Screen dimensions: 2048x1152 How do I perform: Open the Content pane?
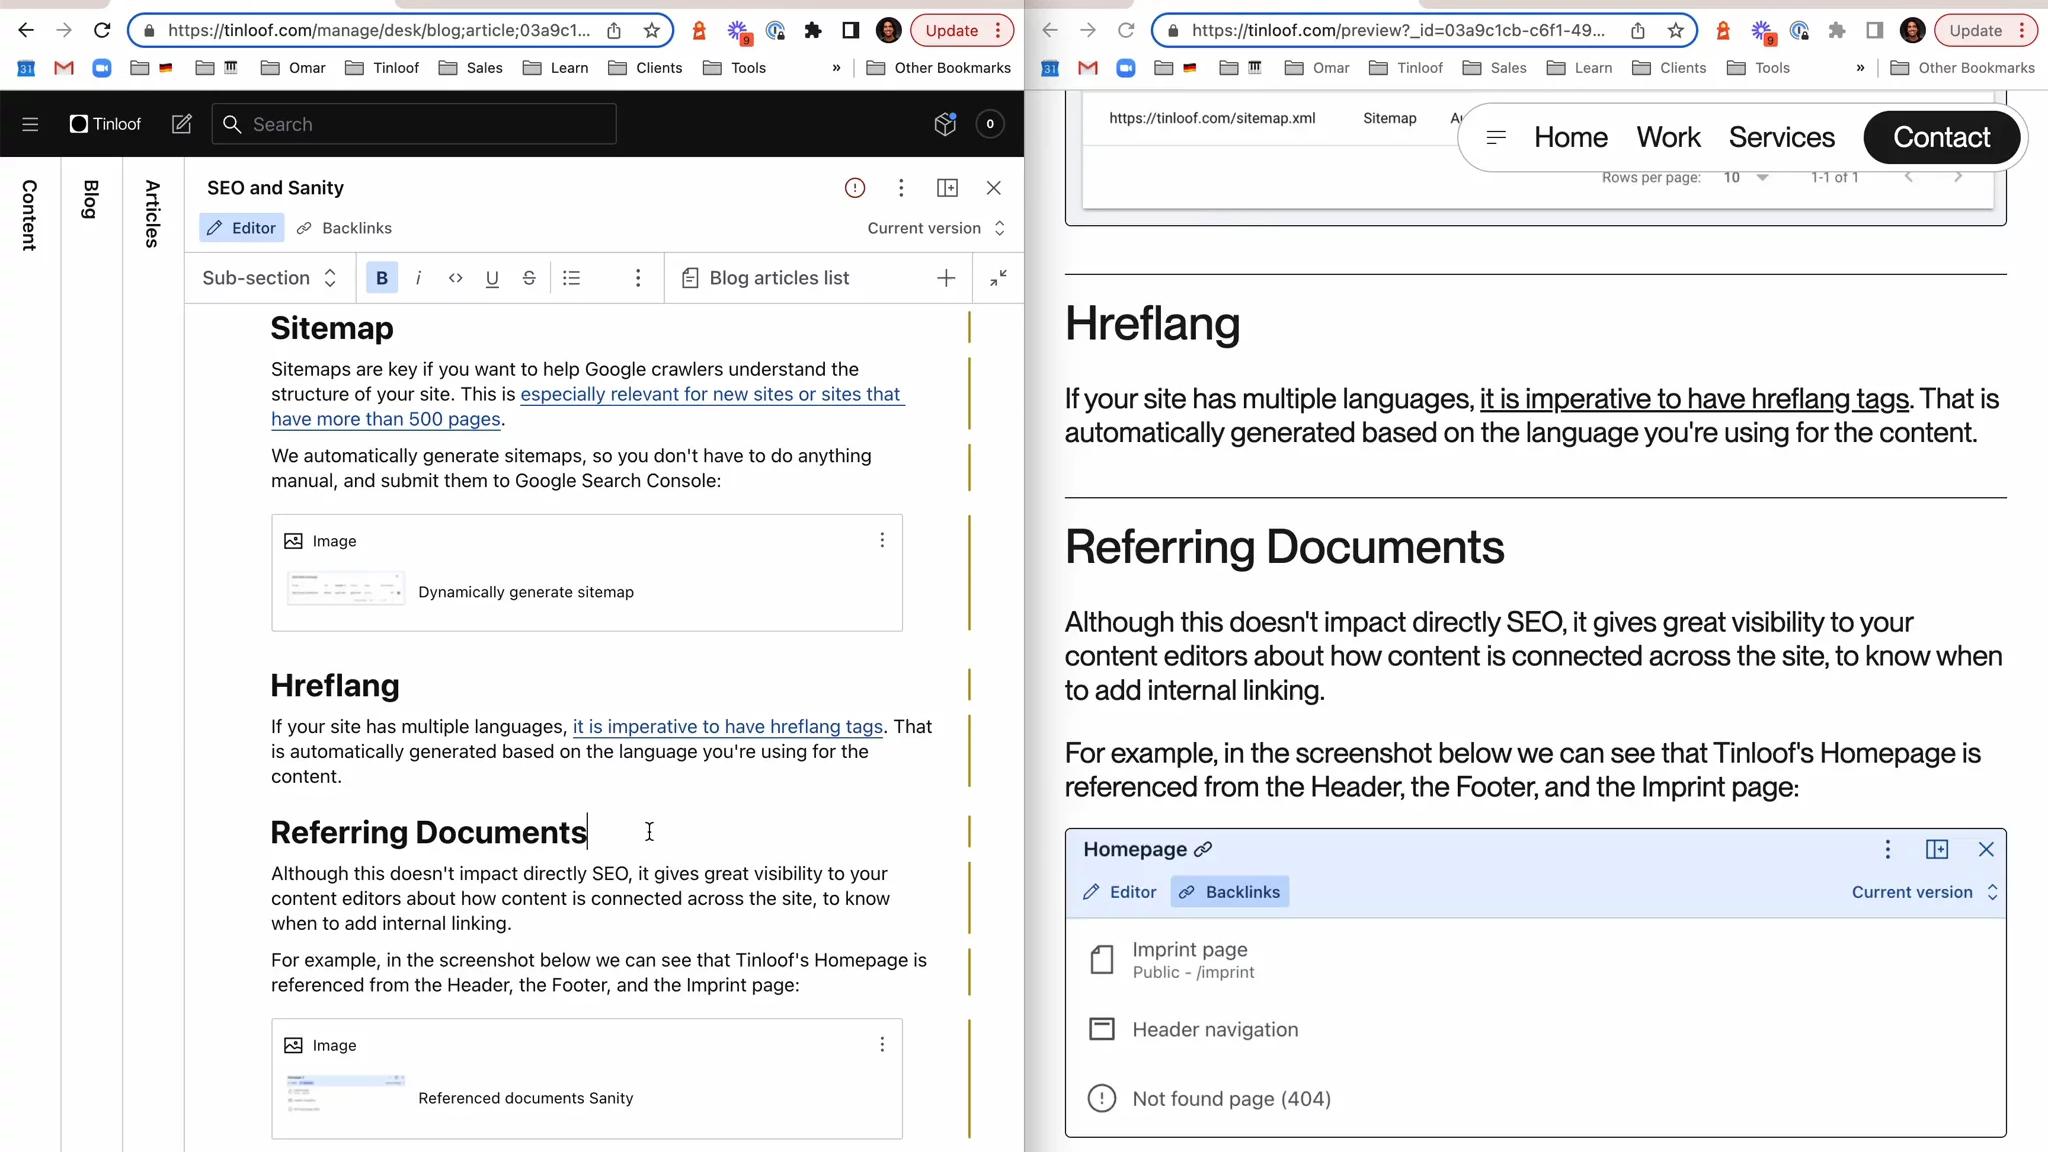pyautogui.click(x=29, y=215)
